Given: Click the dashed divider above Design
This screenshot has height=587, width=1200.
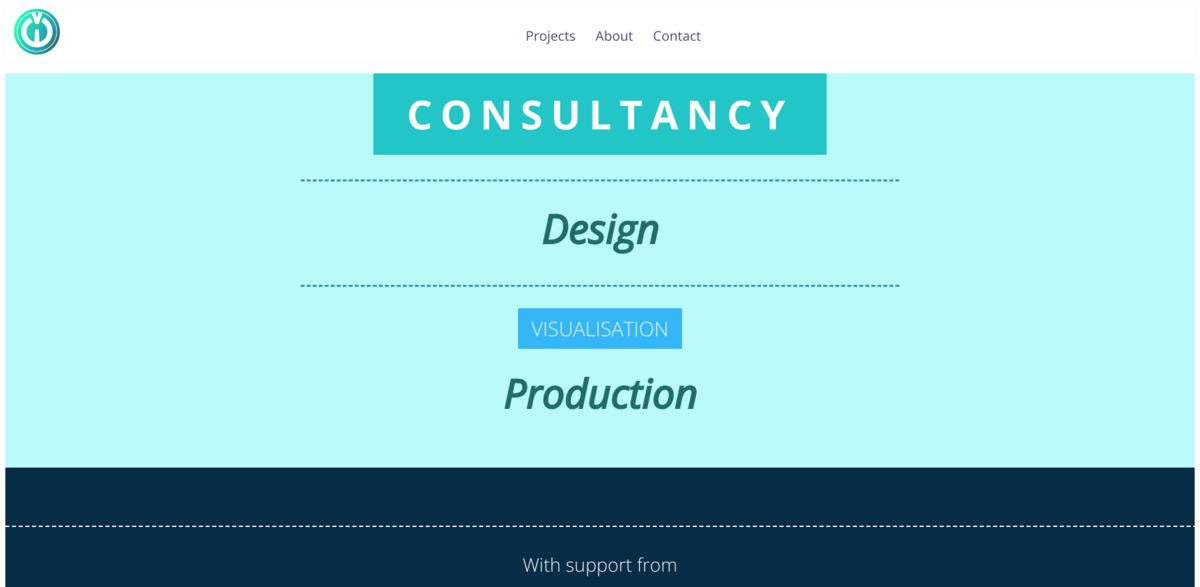Looking at the screenshot, I should pos(600,181).
